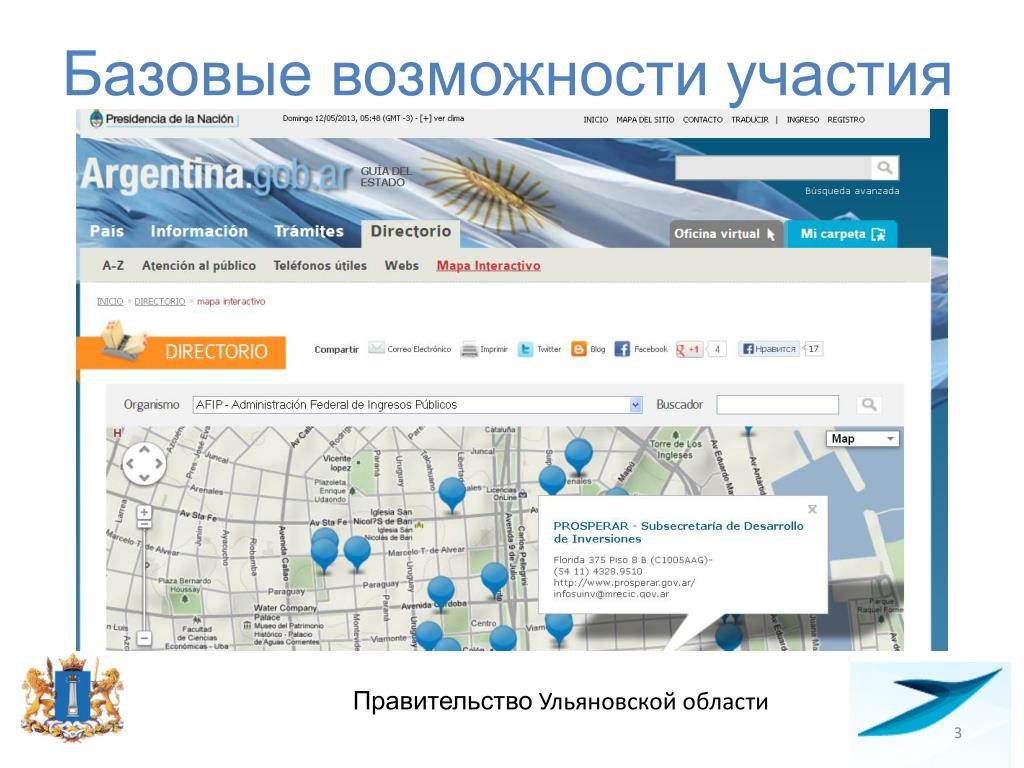
Task: Click the infosuinv@mrecic.gov.ar email text
Action: click(611, 594)
